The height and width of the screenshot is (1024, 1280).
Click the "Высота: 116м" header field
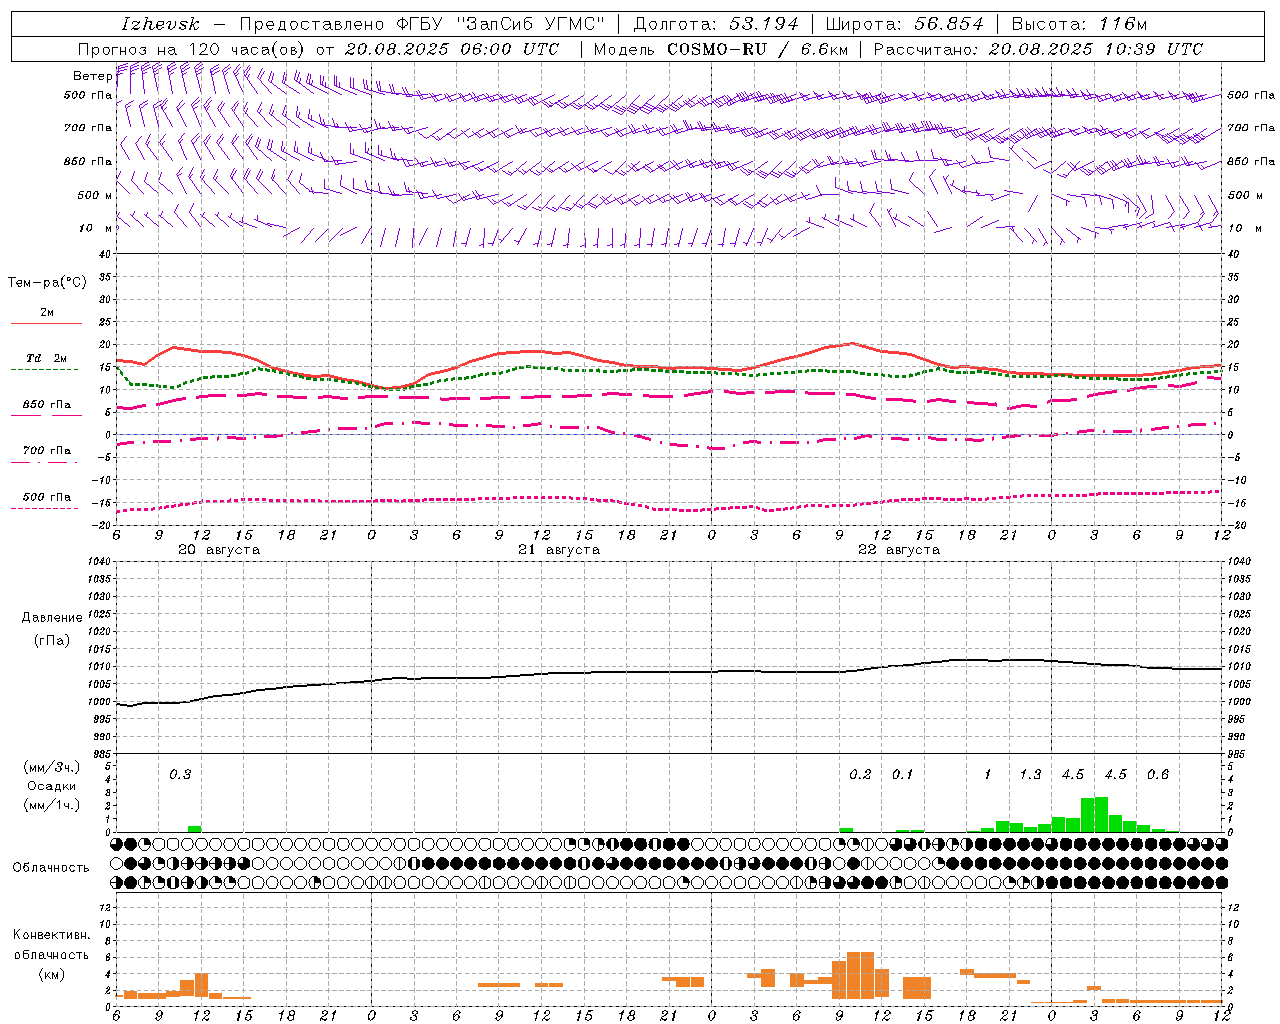1079,24
